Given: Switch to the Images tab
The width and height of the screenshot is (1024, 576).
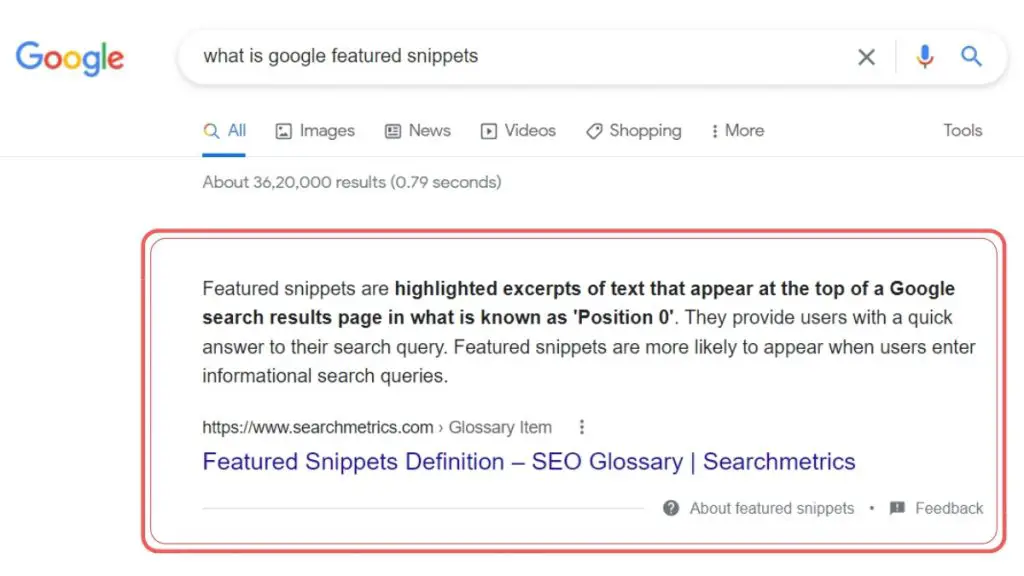Looking at the screenshot, I should (315, 131).
